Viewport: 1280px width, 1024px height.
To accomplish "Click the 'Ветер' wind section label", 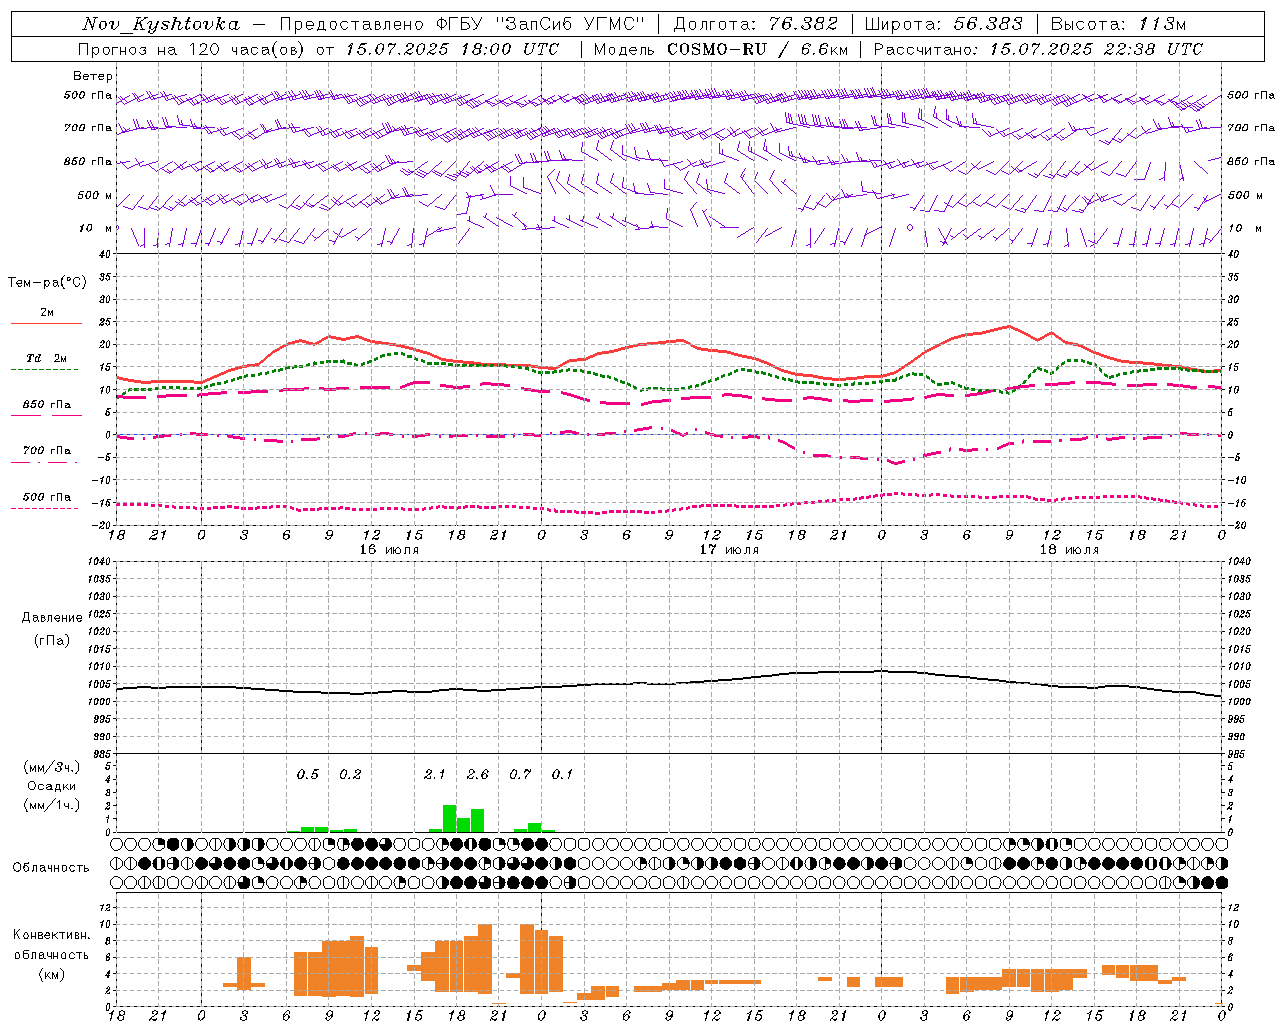I will click(x=93, y=76).
